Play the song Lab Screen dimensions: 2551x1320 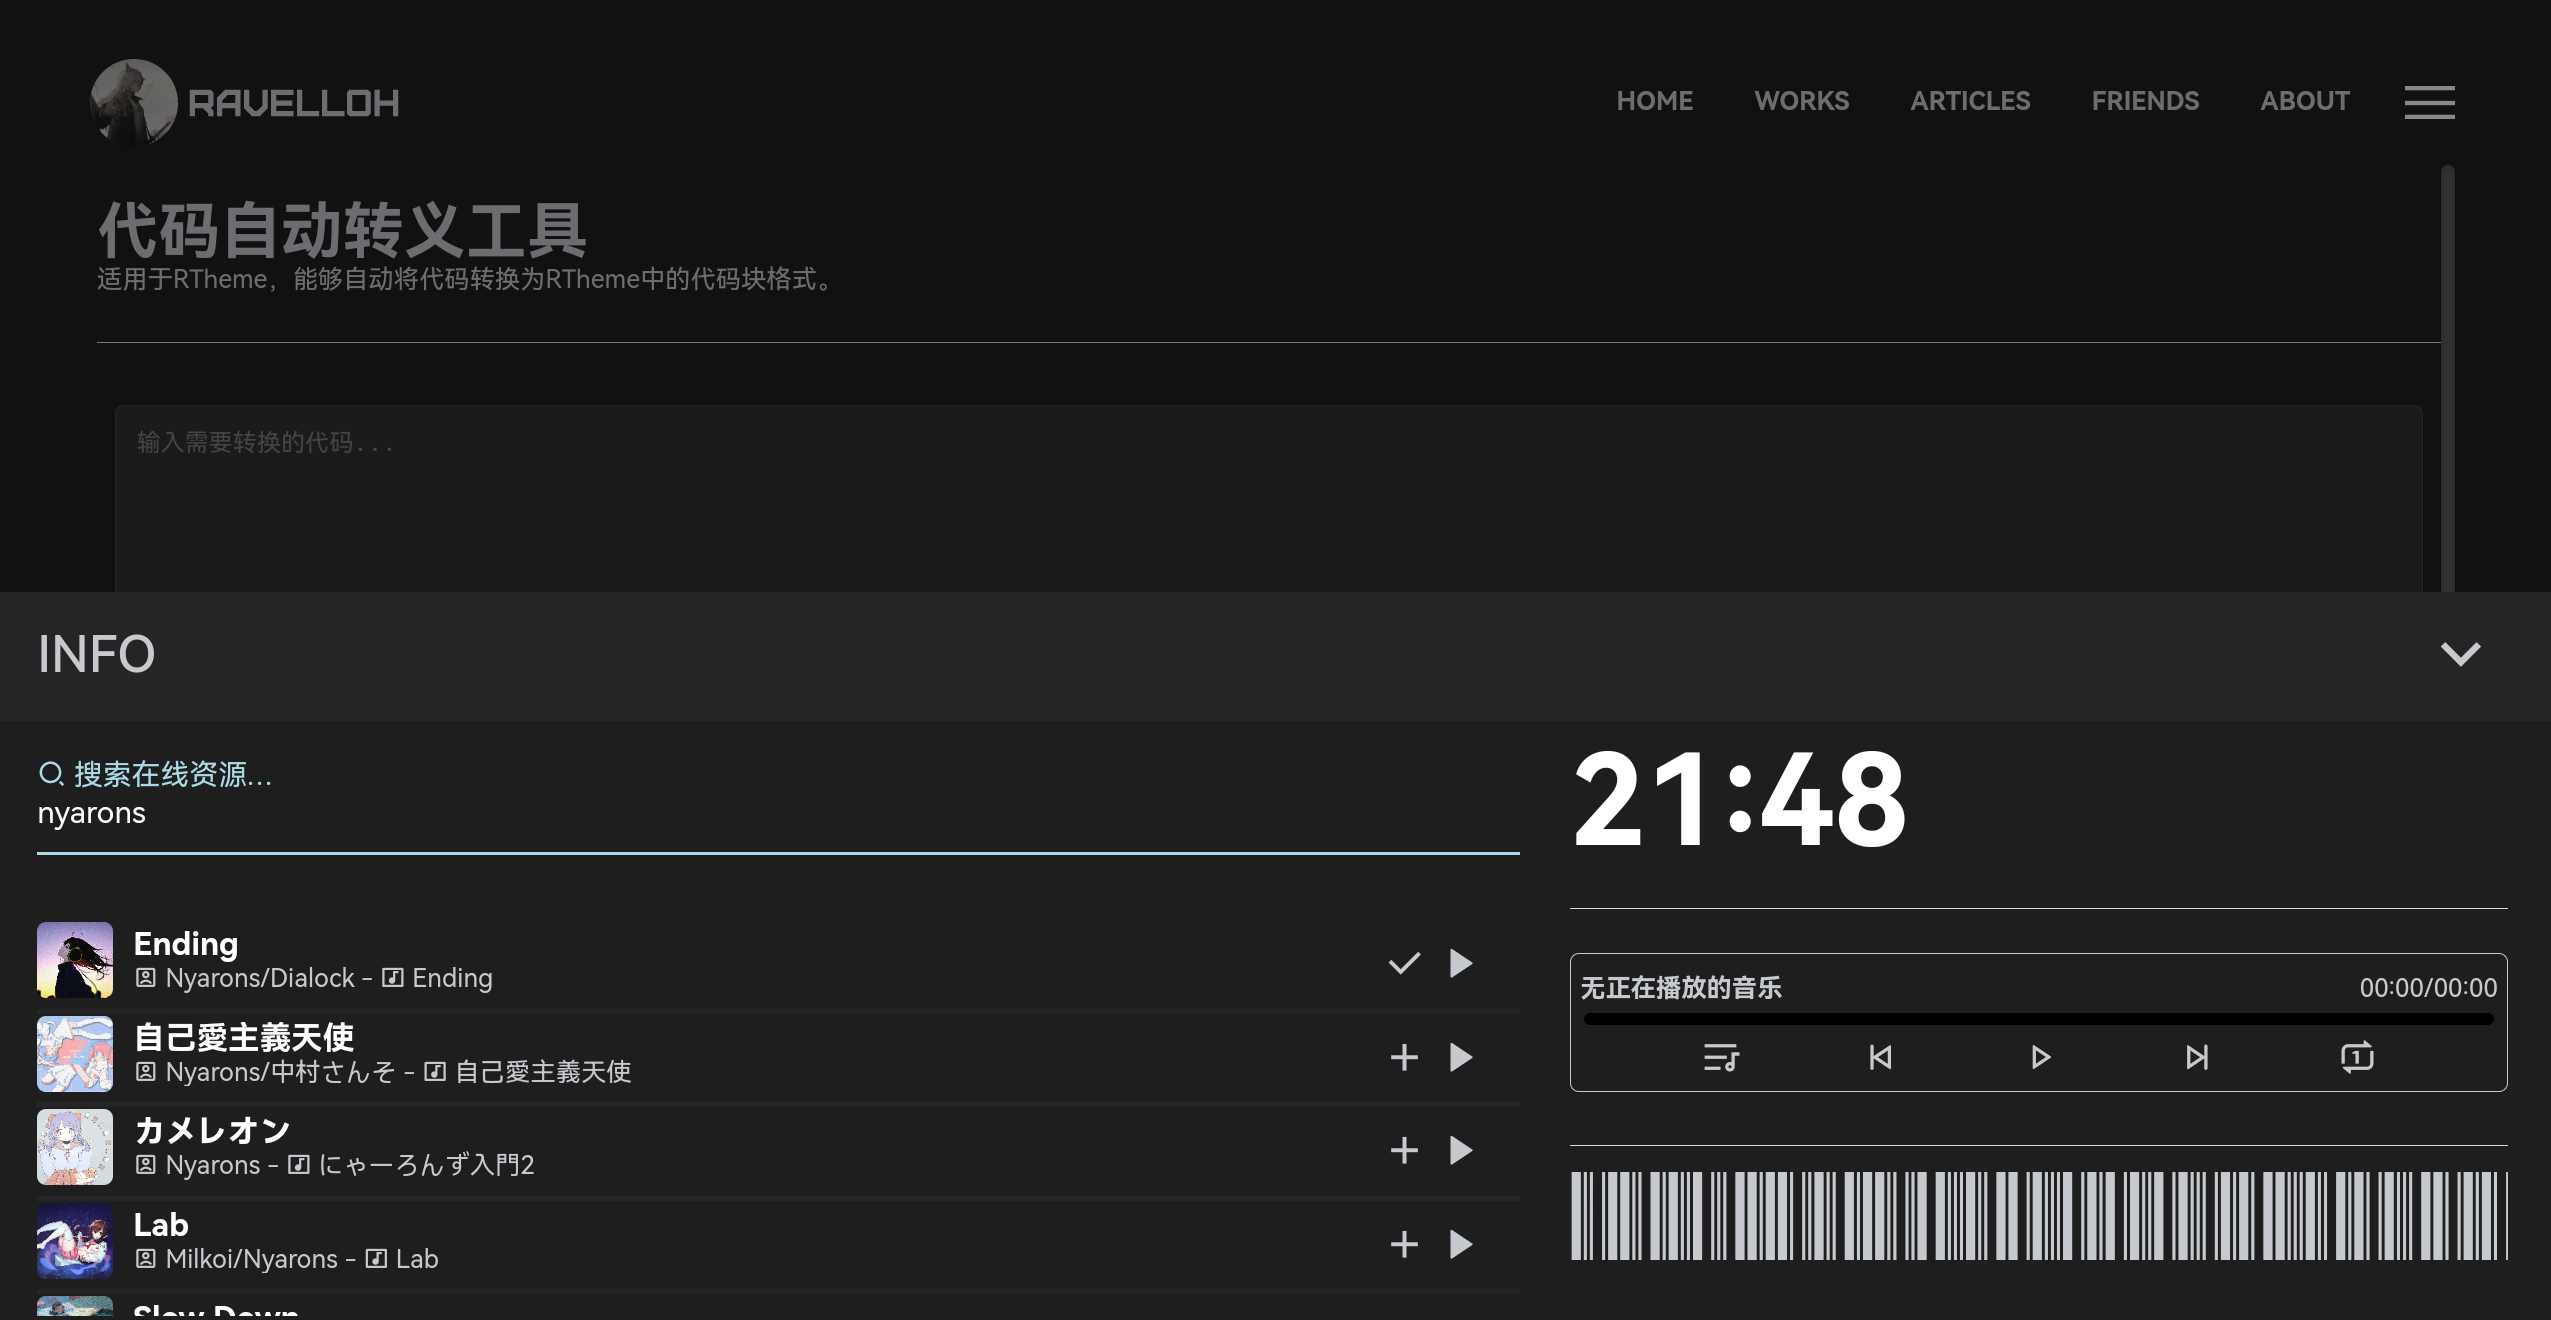(1461, 1244)
